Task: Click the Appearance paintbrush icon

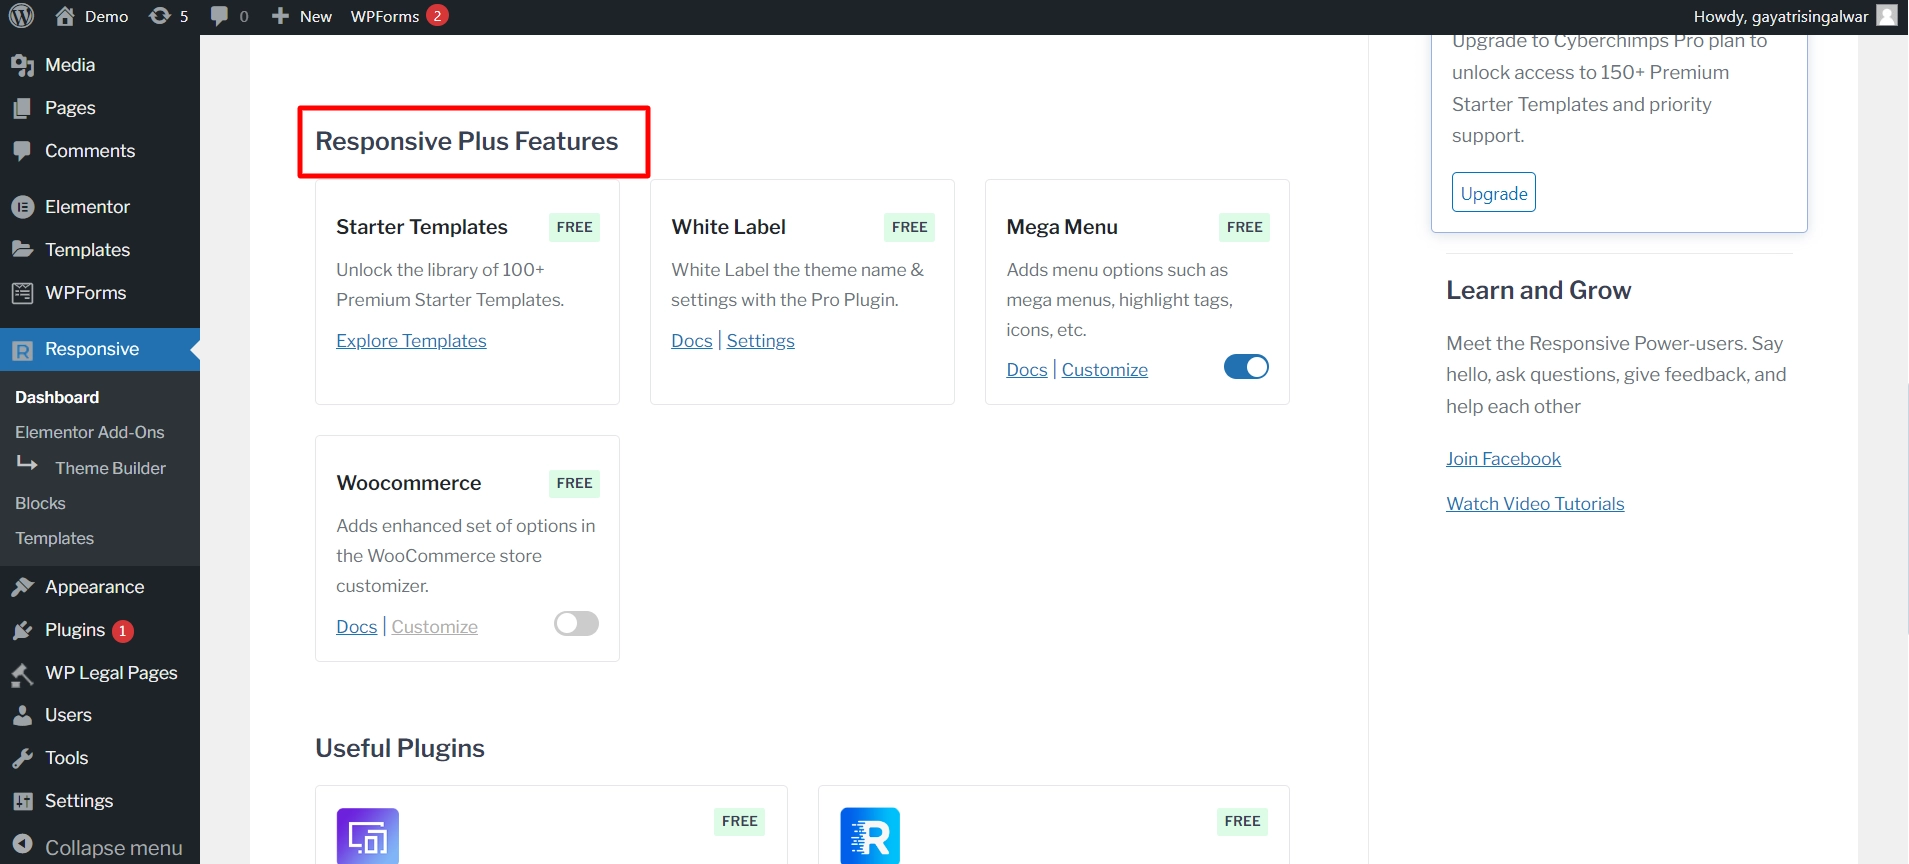Action: [22, 587]
